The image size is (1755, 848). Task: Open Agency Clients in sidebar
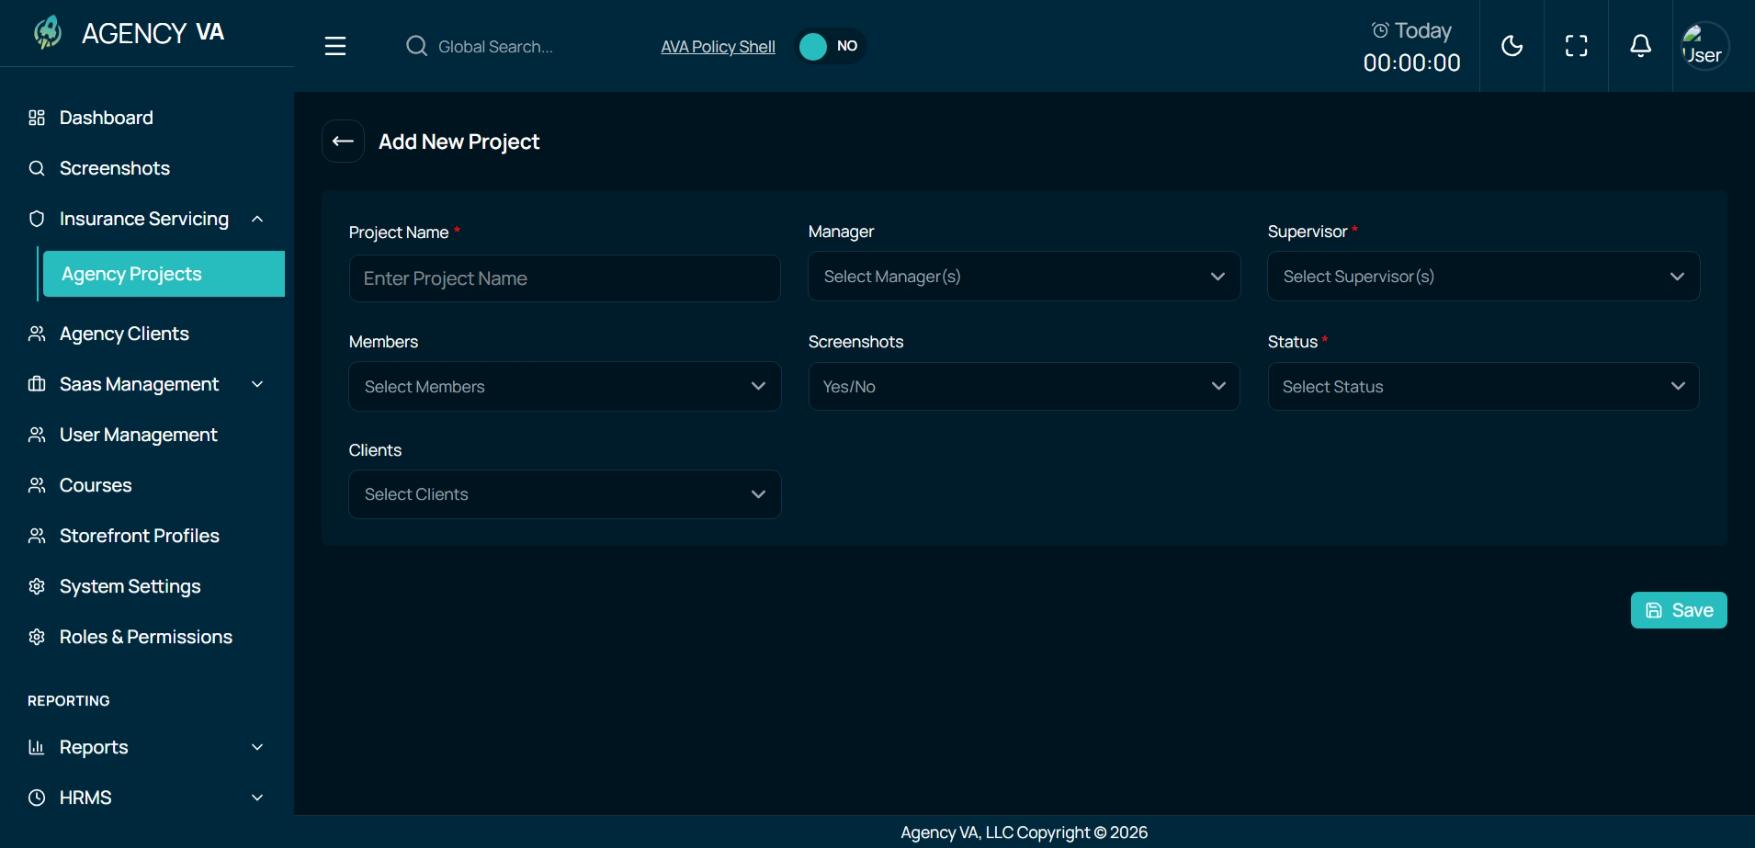tap(124, 334)
